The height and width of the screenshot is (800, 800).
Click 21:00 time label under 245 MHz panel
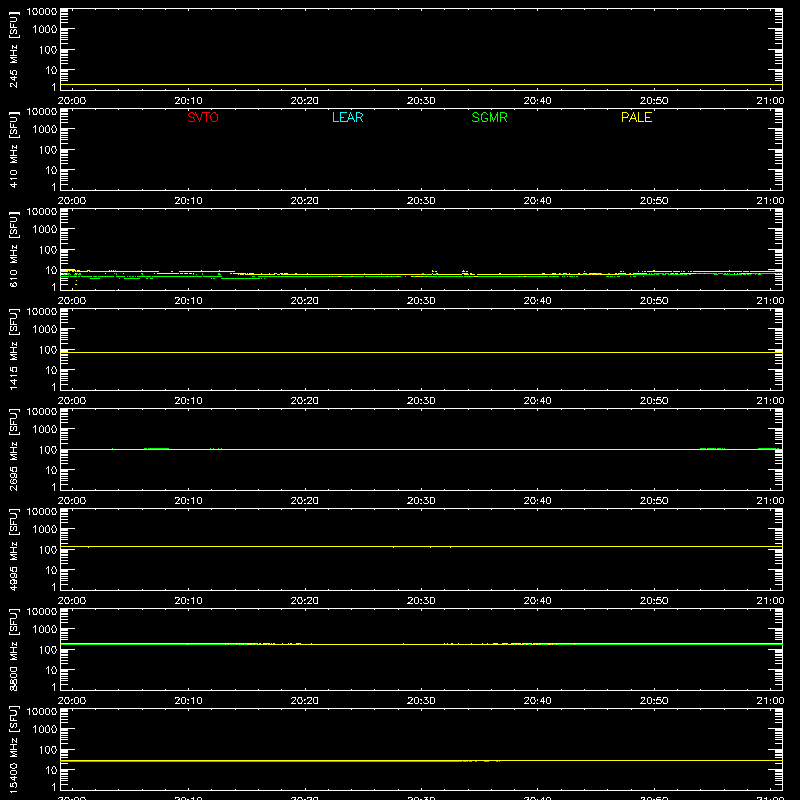tap(770, 101)
